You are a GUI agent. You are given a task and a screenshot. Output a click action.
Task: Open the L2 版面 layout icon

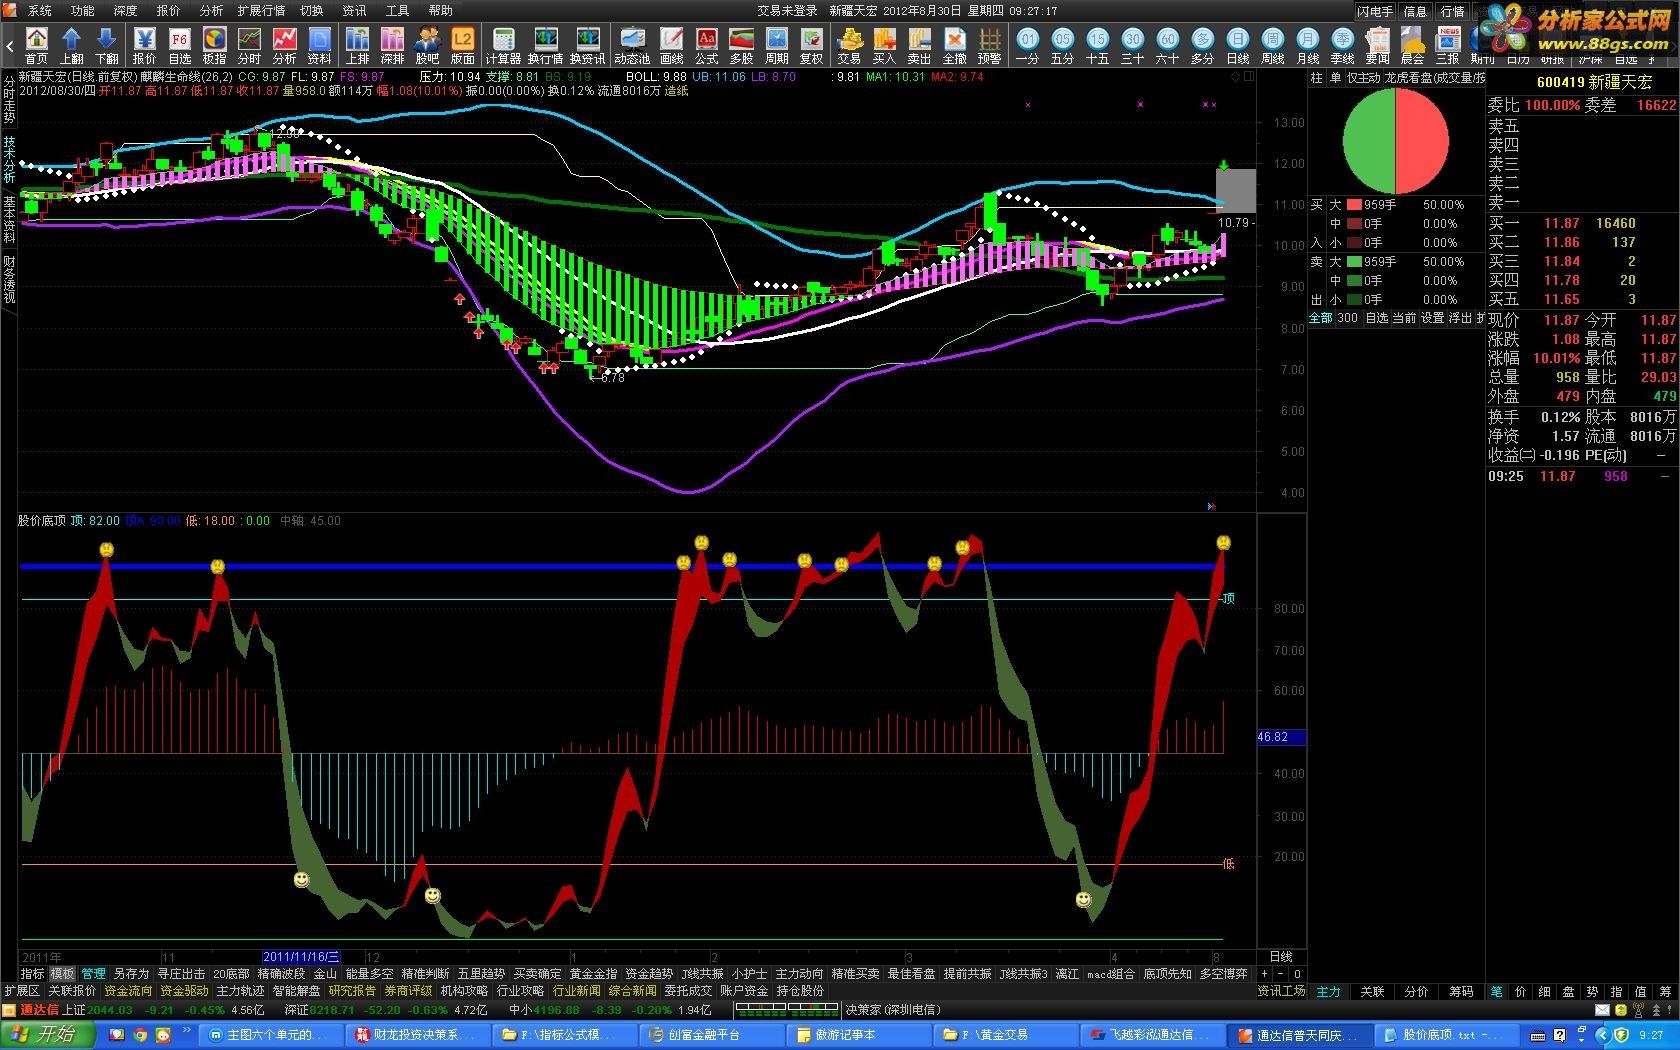463,46
